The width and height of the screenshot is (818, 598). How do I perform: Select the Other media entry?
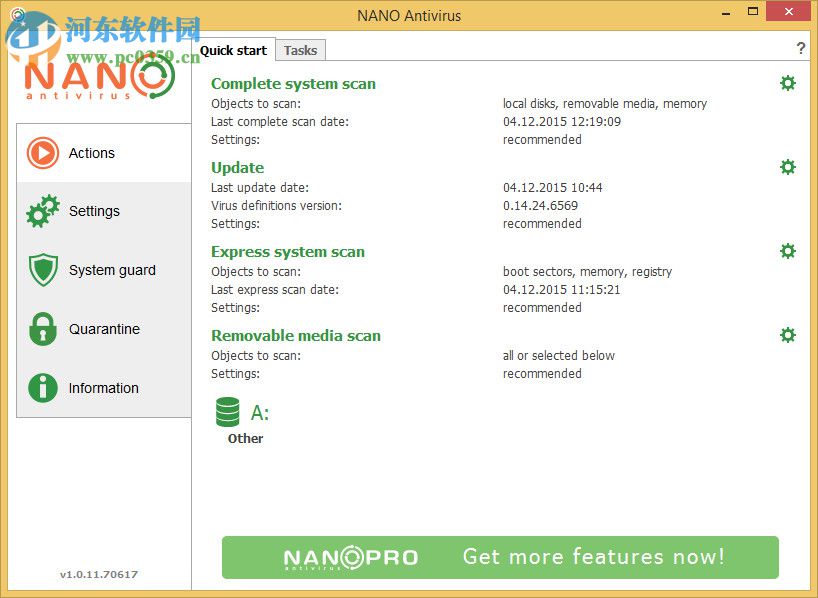pos(245,438)
